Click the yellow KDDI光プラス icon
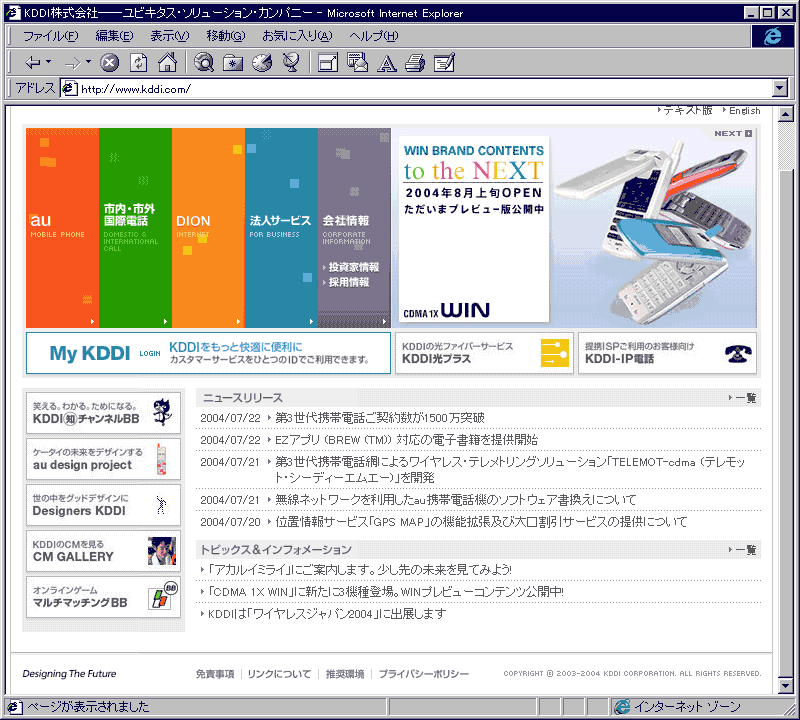800x720 pixels. (x=555, y=353)
